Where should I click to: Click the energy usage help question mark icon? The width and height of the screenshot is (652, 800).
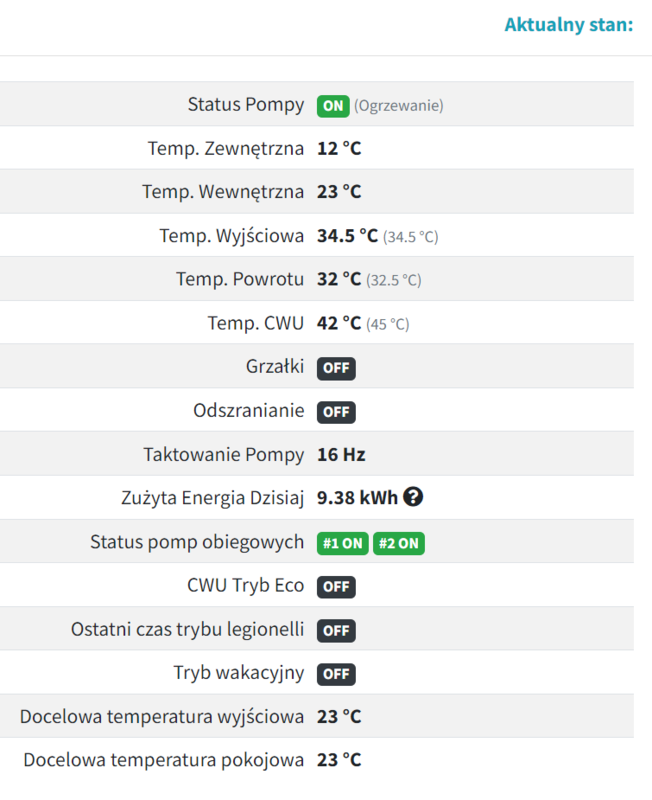click(413, 498)
